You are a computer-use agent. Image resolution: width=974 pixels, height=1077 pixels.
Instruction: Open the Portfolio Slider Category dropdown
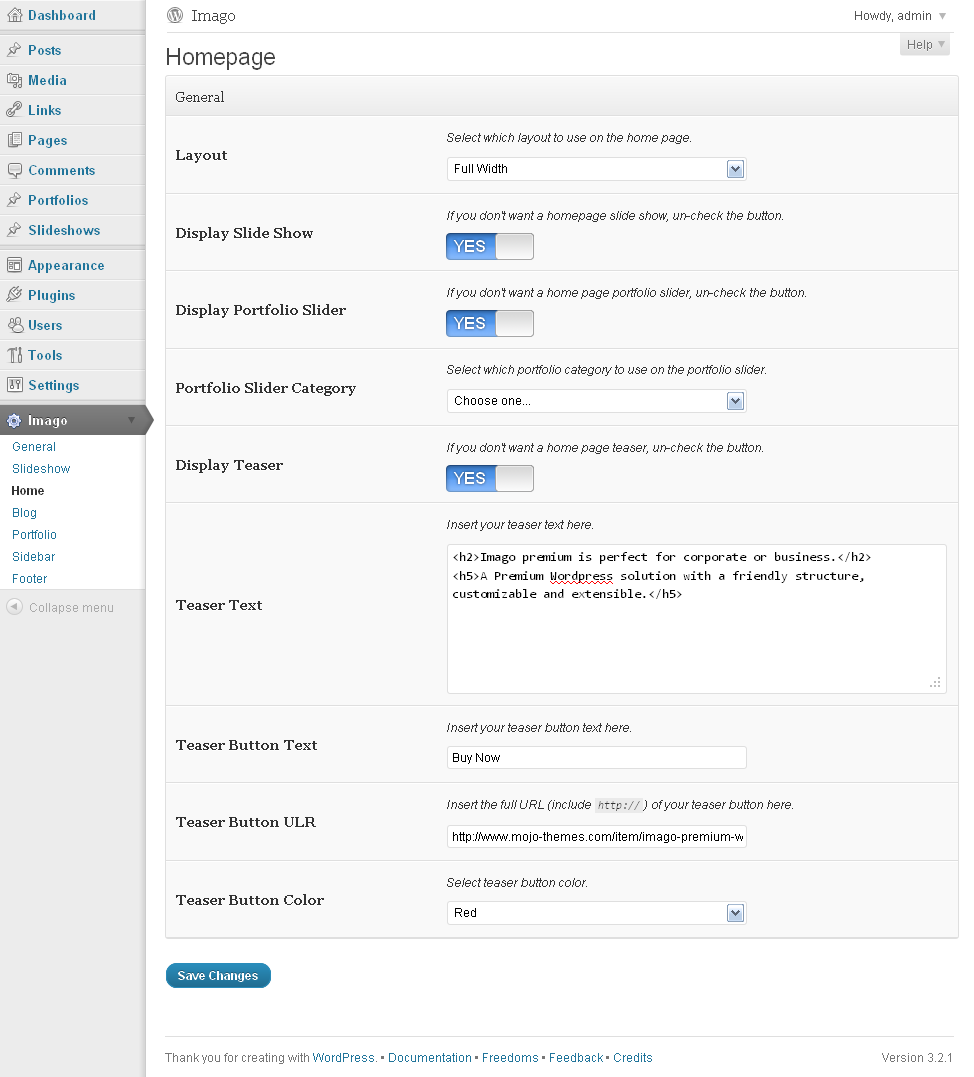(x=596, y=401)
